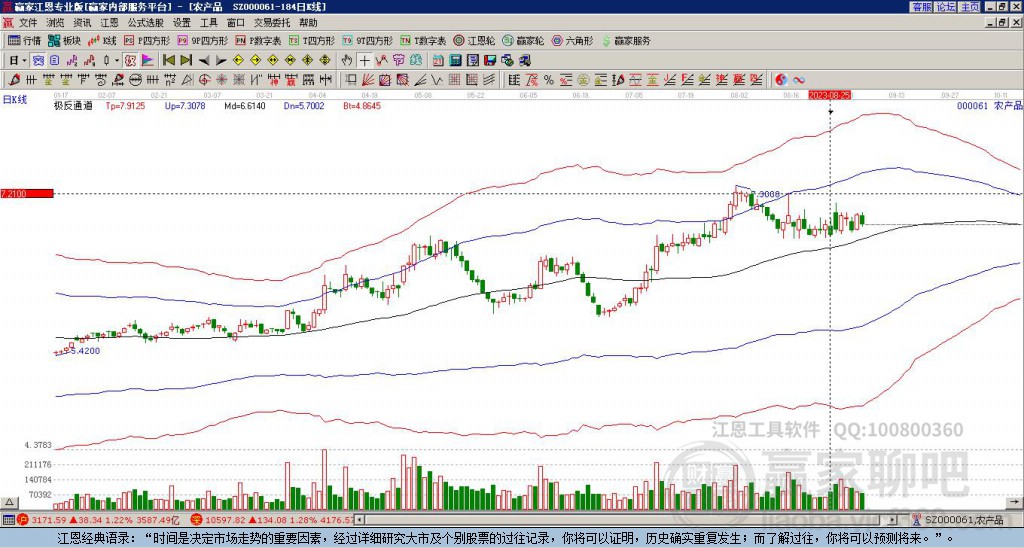Open the 交易委托 menu
The width and height of the screenshot is (1024, 548).
(272, 23)
